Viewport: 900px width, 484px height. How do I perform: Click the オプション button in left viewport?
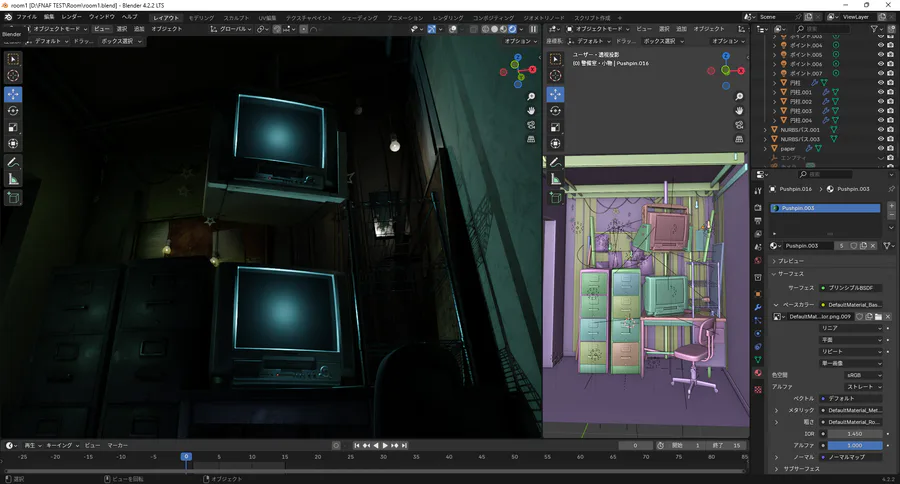point(520,41)
